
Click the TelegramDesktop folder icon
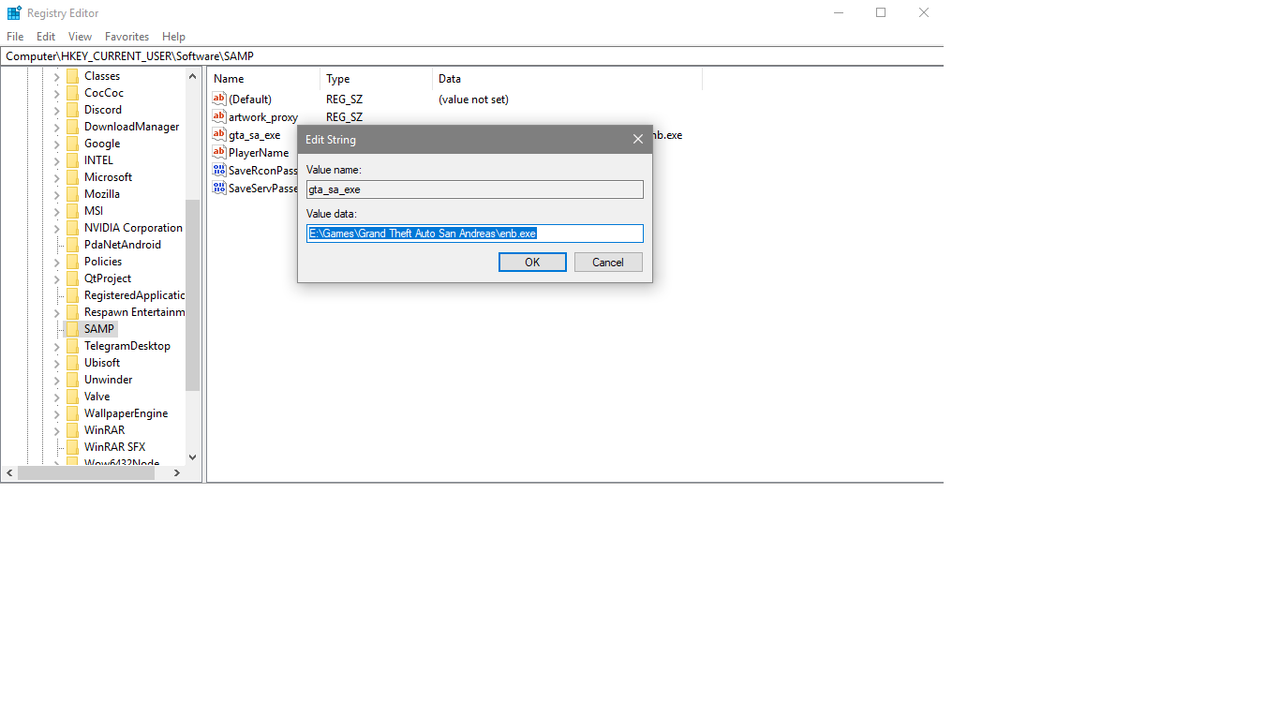(x=73, y=346)
